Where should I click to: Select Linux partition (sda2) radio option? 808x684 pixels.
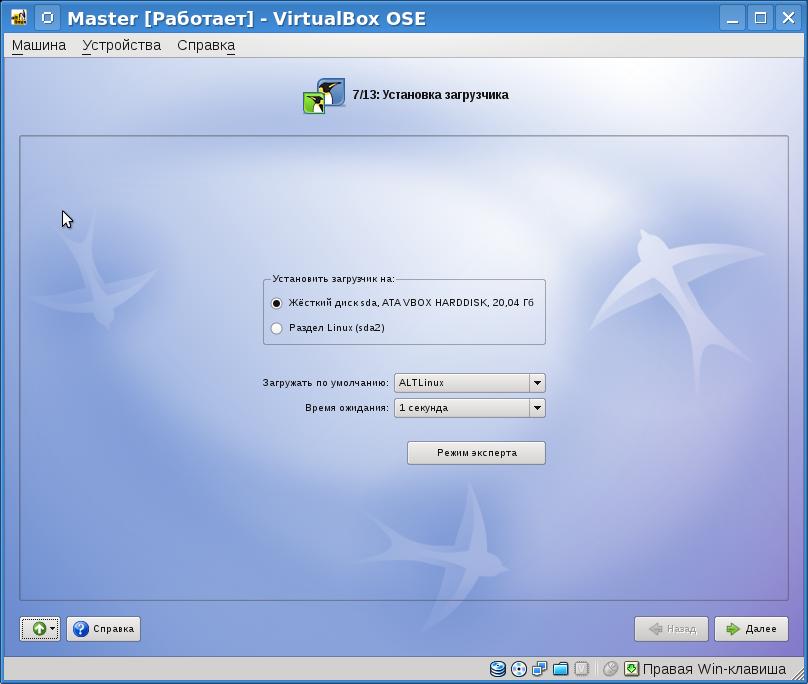[x=277, y=328]
